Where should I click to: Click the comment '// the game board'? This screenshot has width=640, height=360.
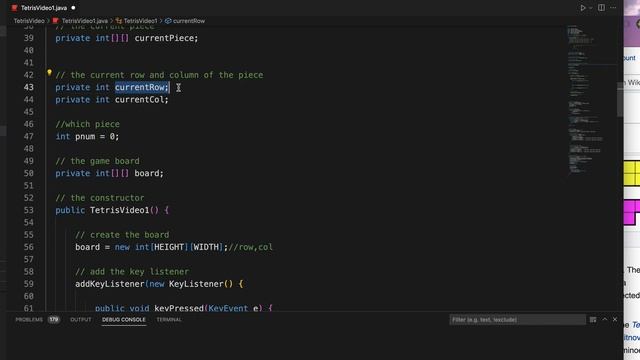97,161
